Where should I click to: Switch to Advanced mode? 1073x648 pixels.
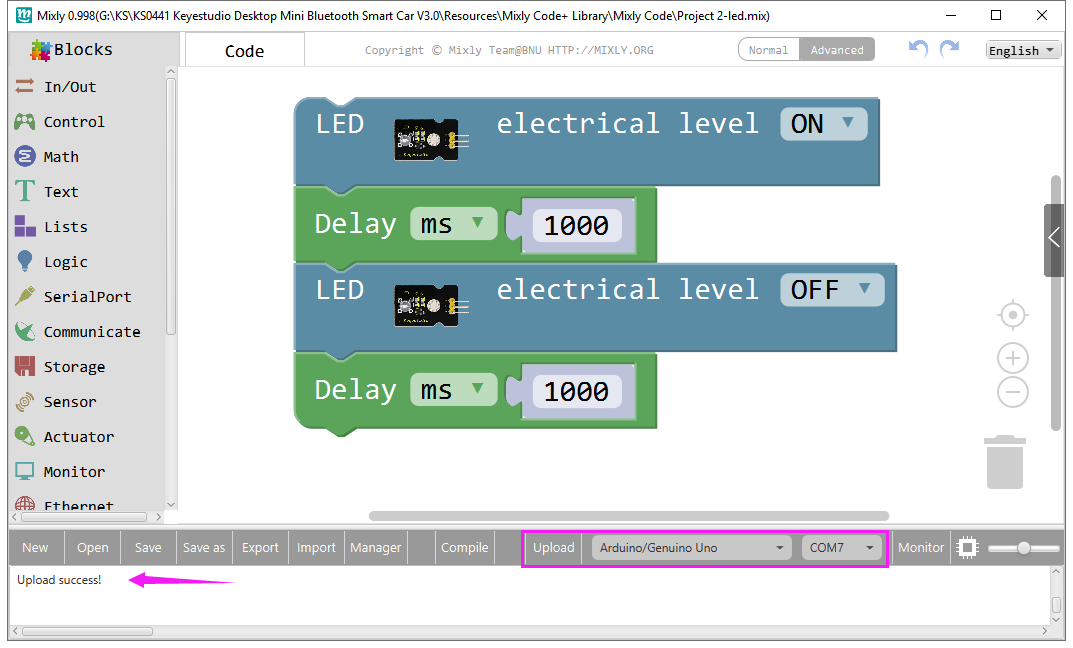837,50
